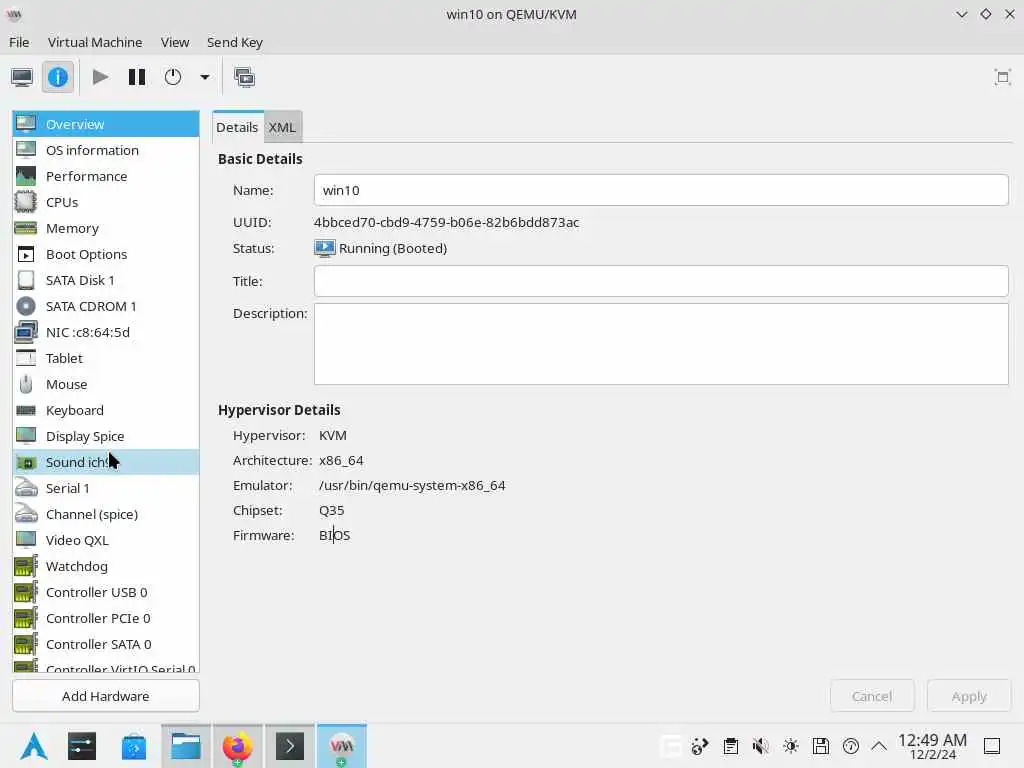Click Add Hardware button
The height and width of the screenshot is (768, 1024).
click(x=106, y=696)
